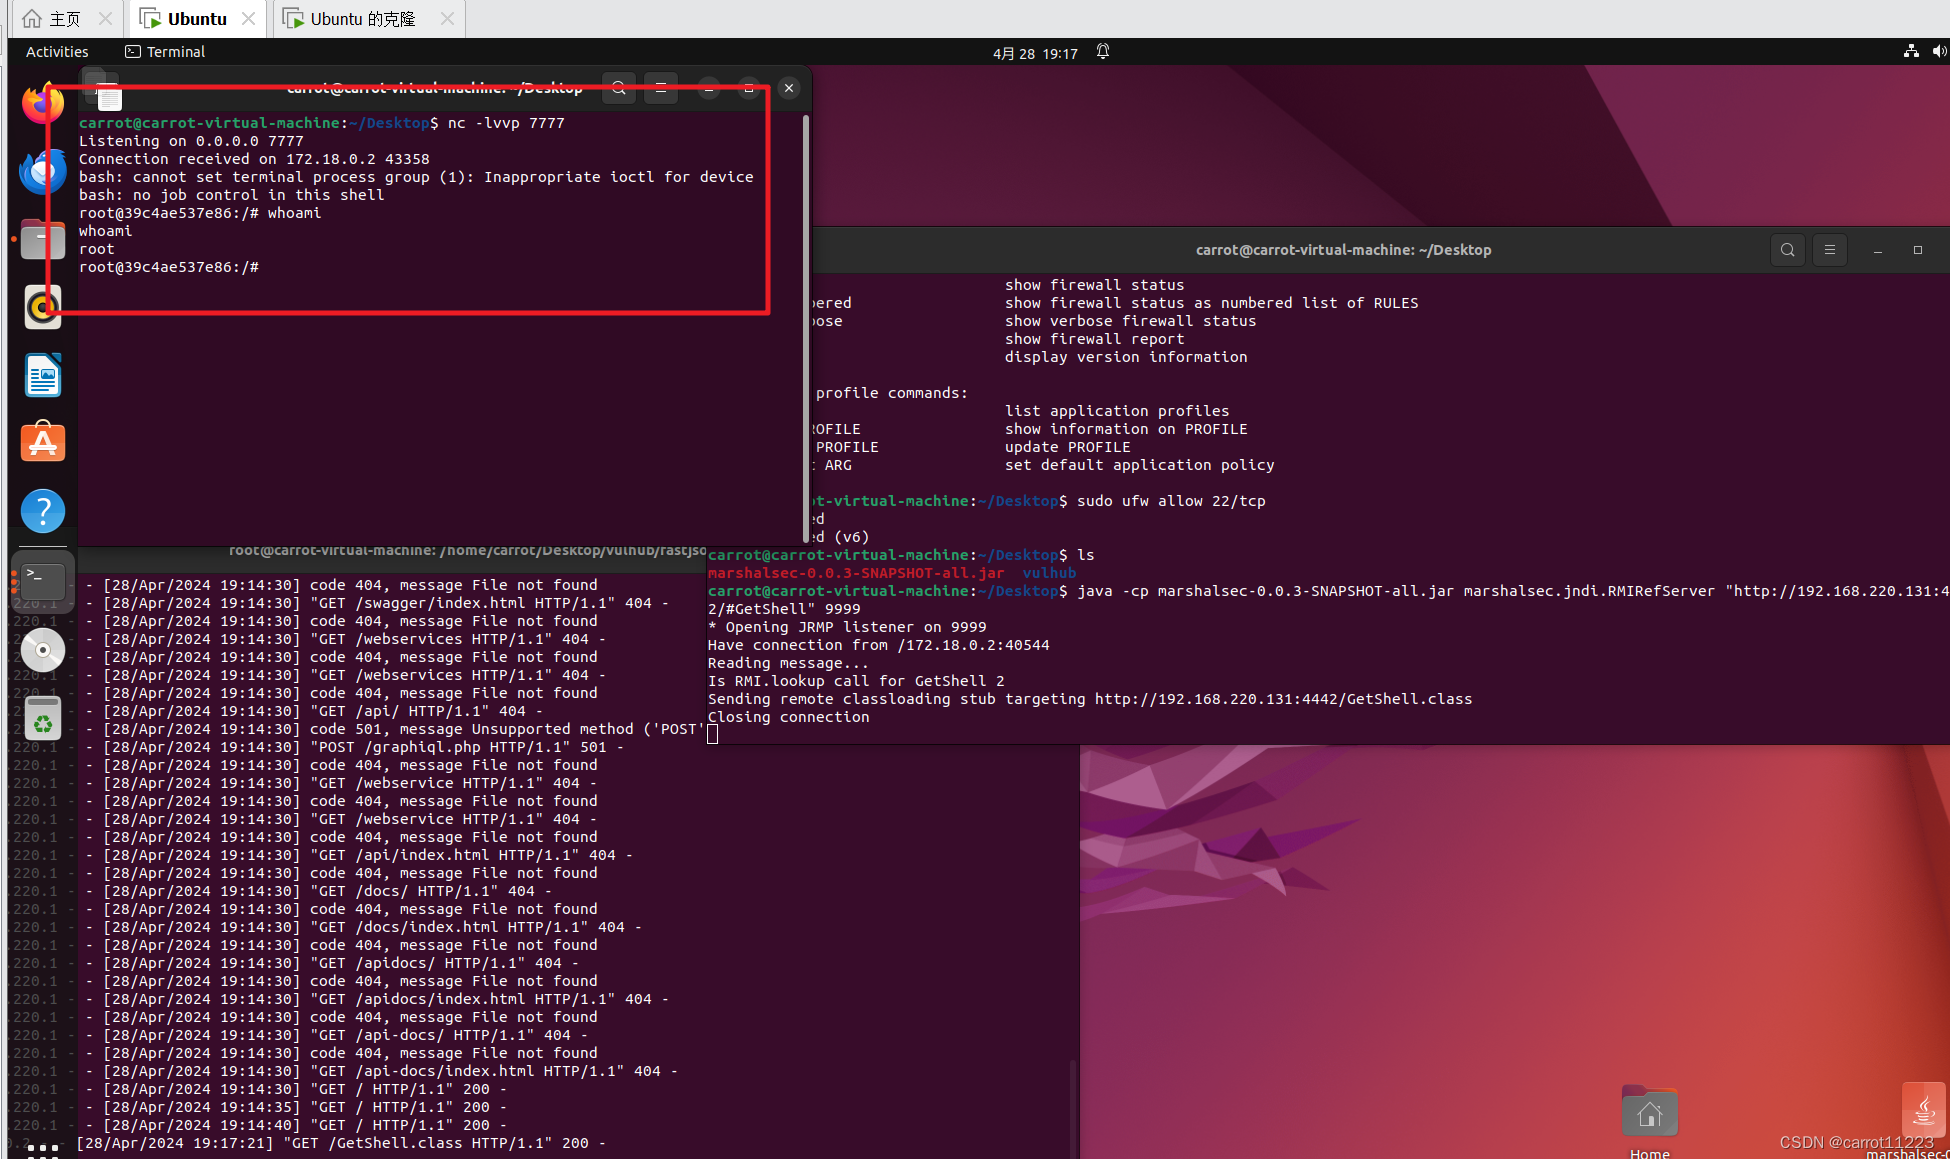
Task: Click title of vulhub fastjson root terminal
Action: coord(467,550)
